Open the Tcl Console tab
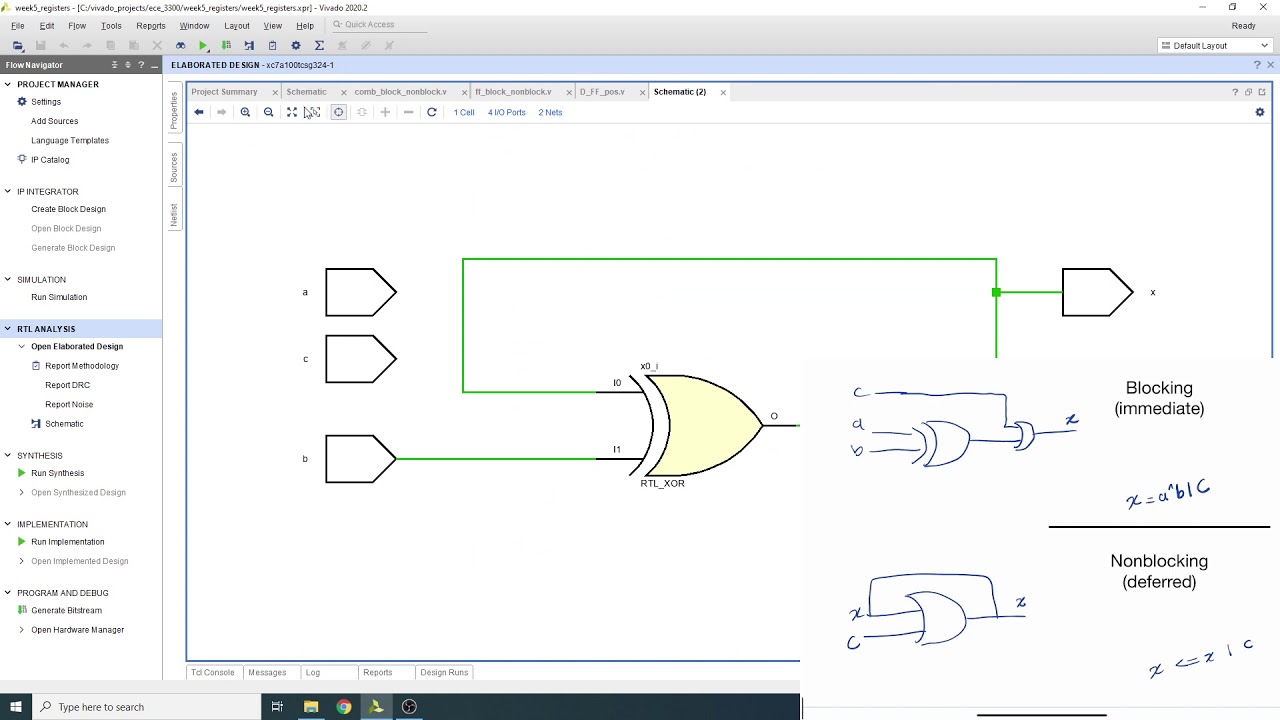 point(212,673)
